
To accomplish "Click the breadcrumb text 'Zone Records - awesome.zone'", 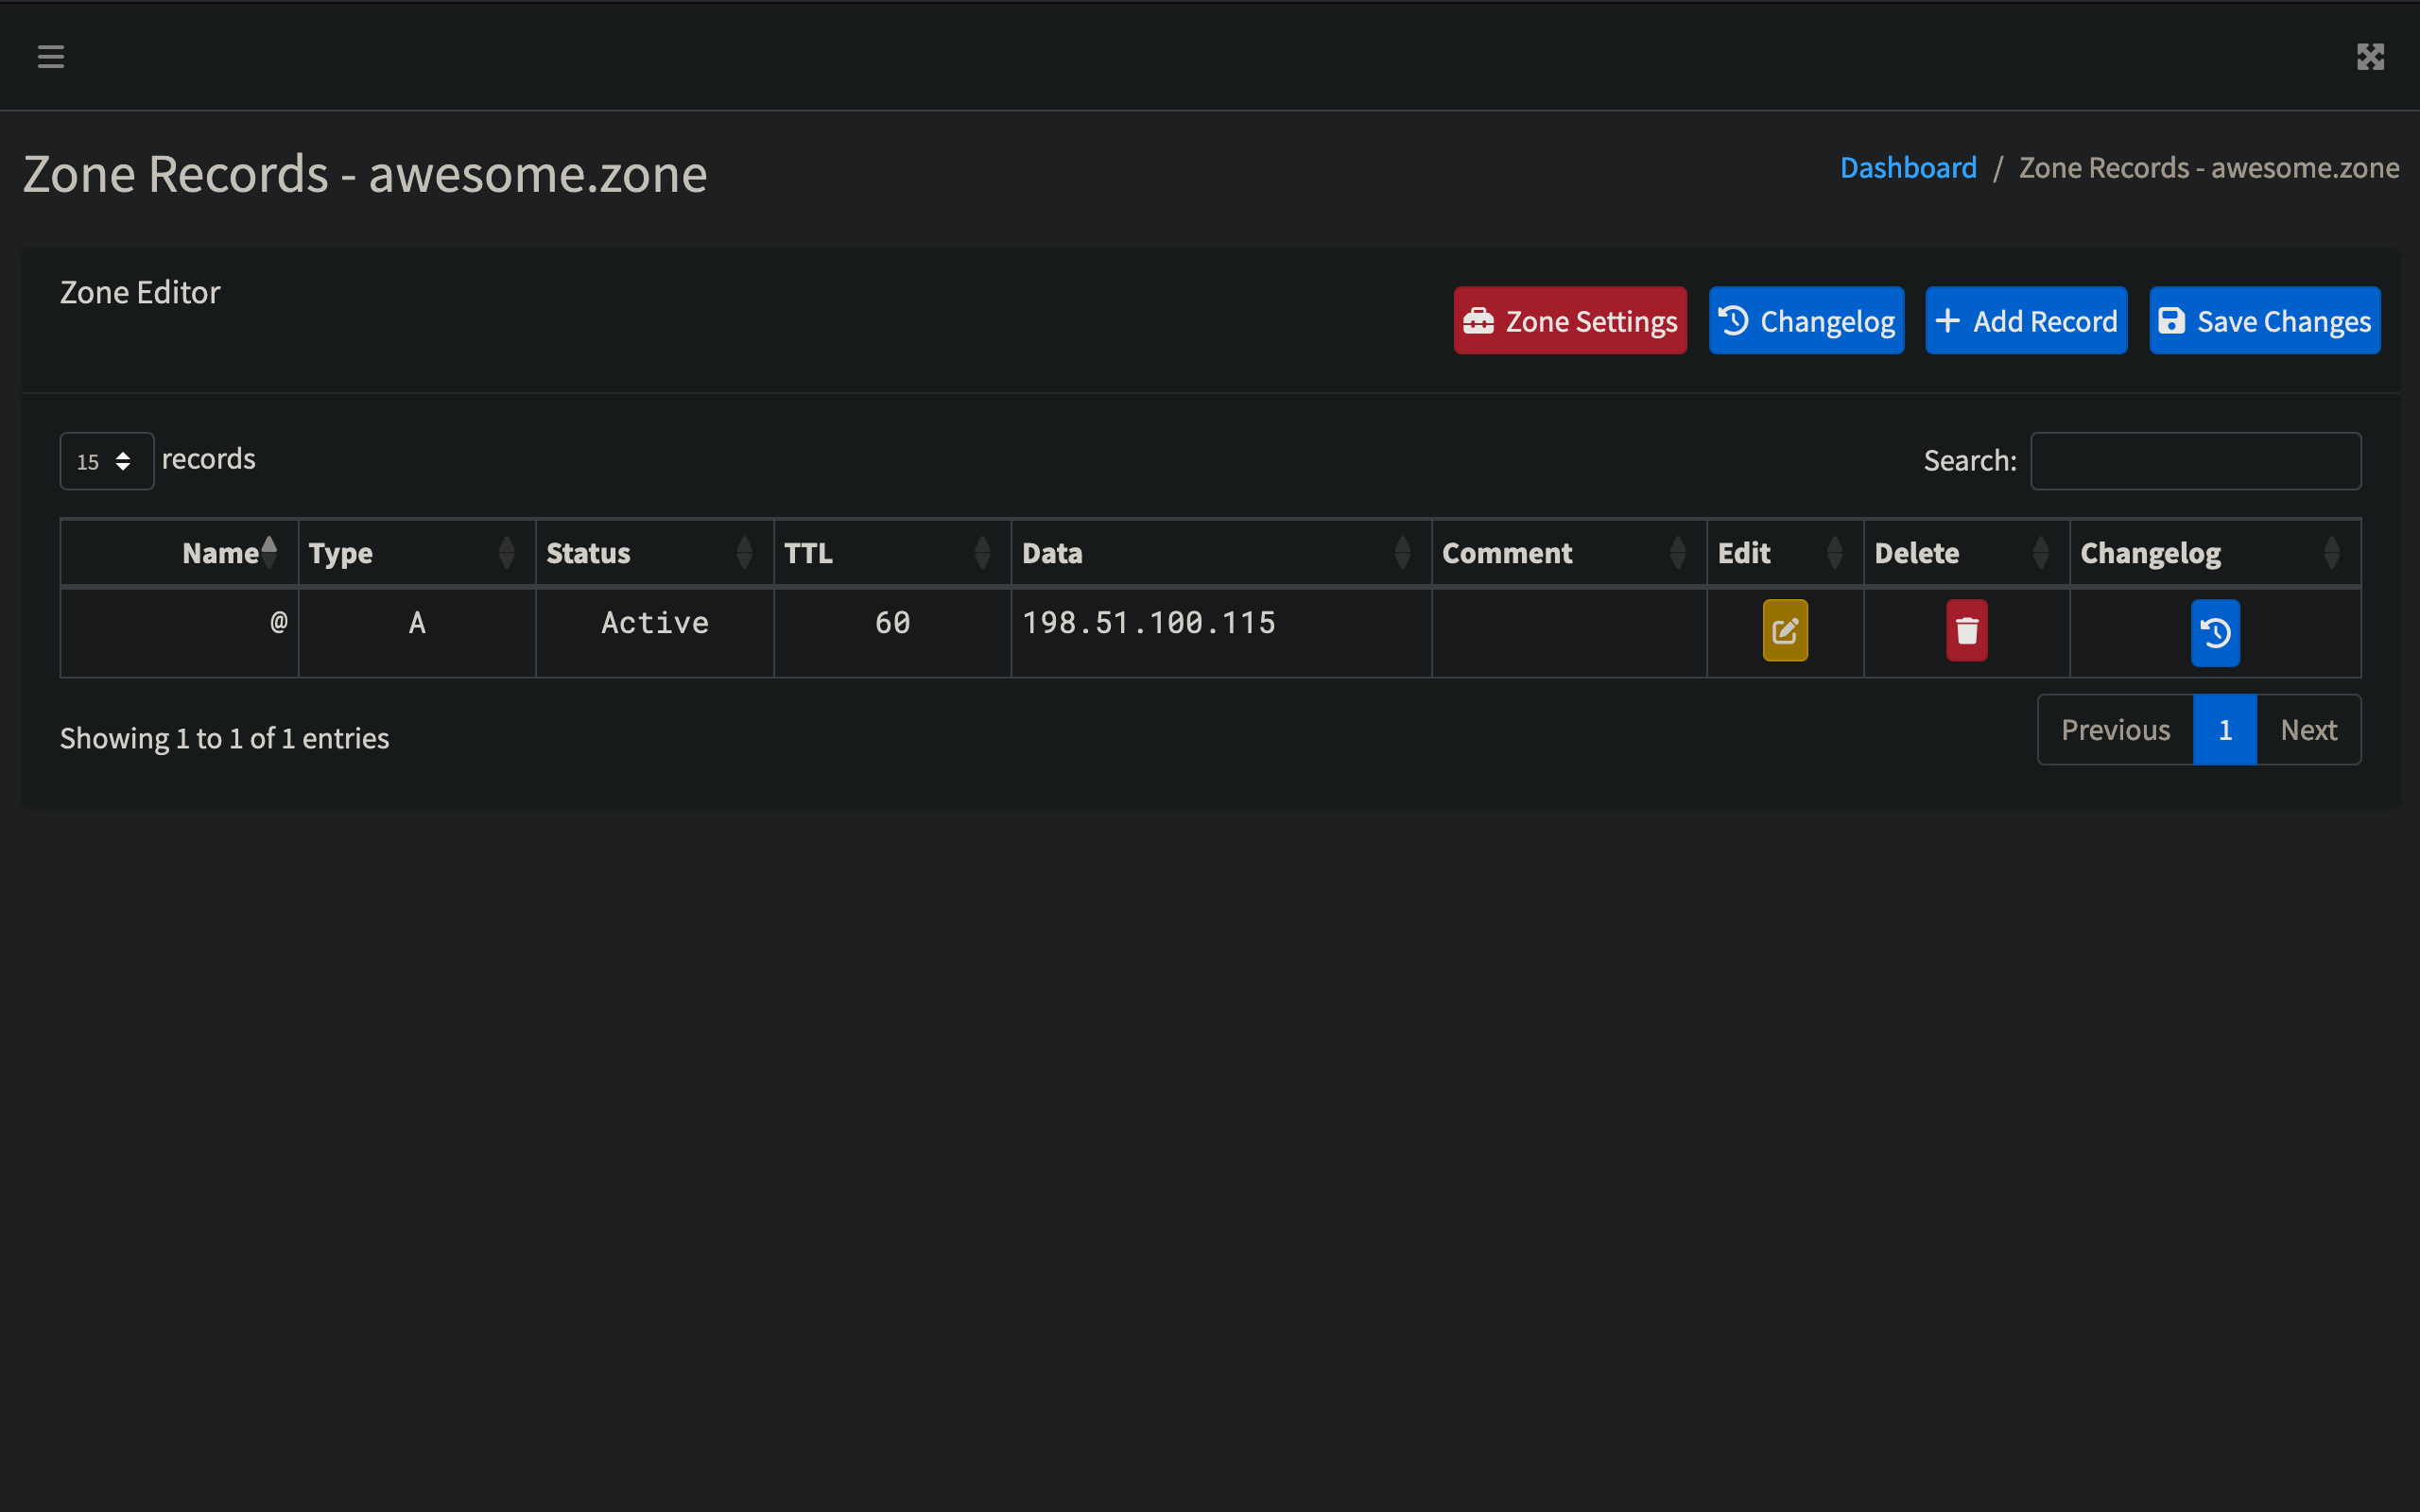I will (x=2209, y=167).
